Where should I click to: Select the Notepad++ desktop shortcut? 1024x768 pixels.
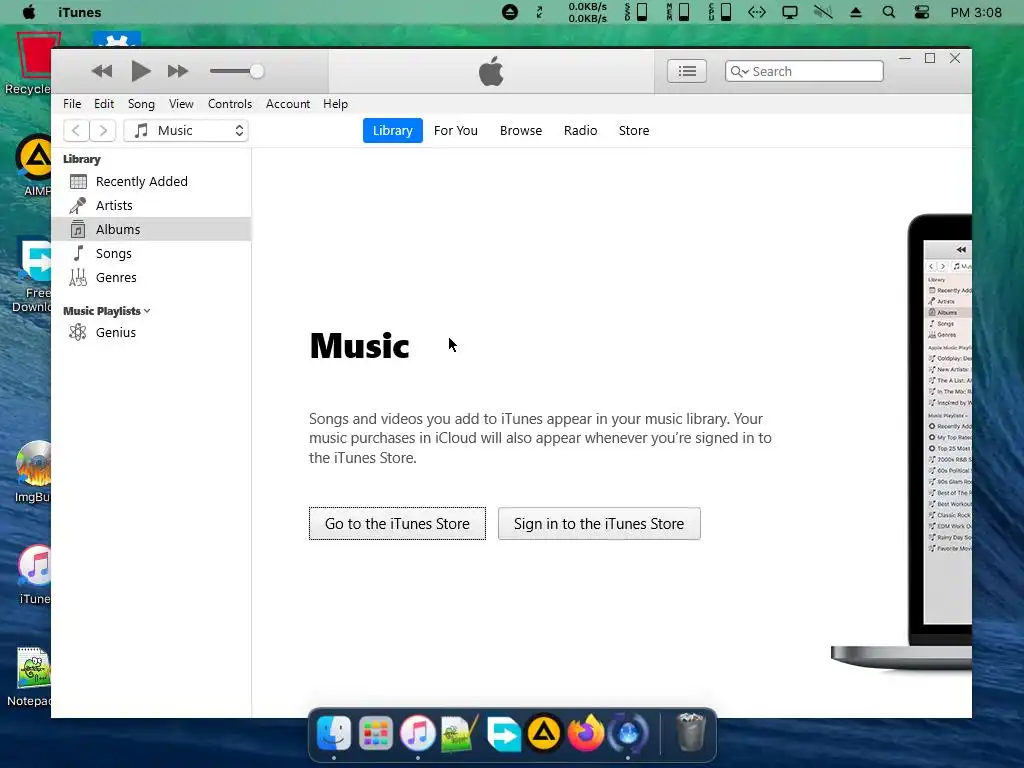29,677
